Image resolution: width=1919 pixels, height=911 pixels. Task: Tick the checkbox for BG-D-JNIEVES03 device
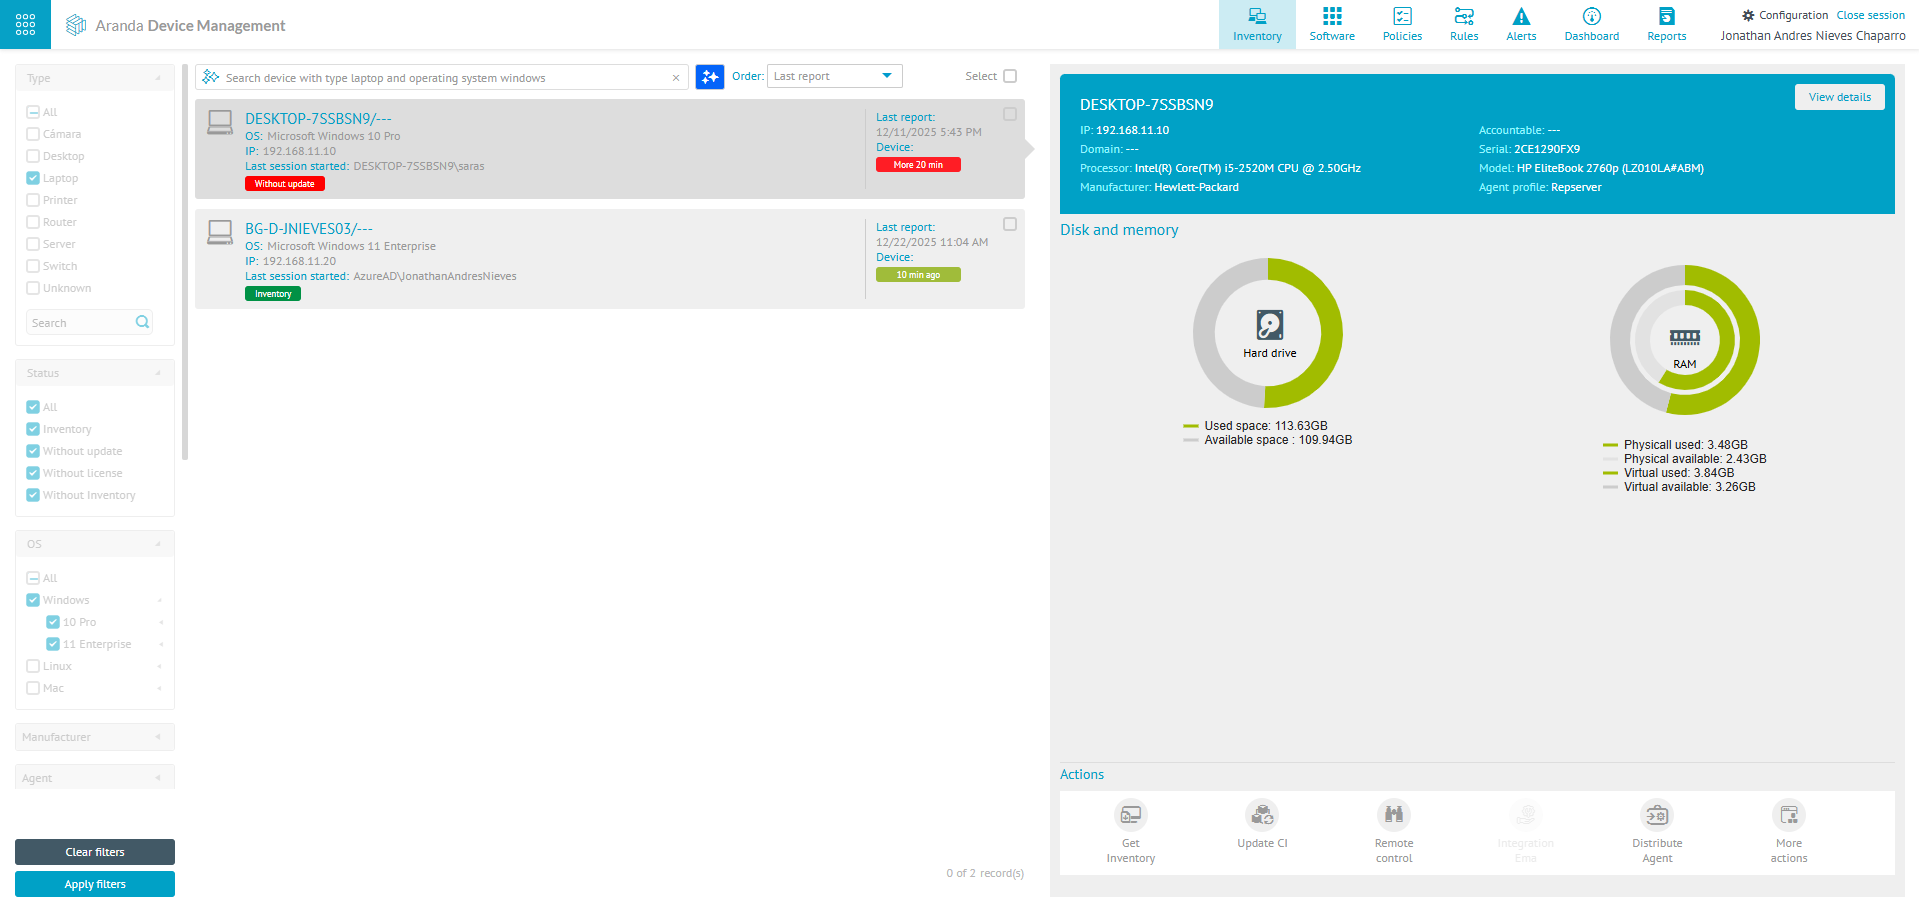pyautogui.click(x=1010, y=225)
